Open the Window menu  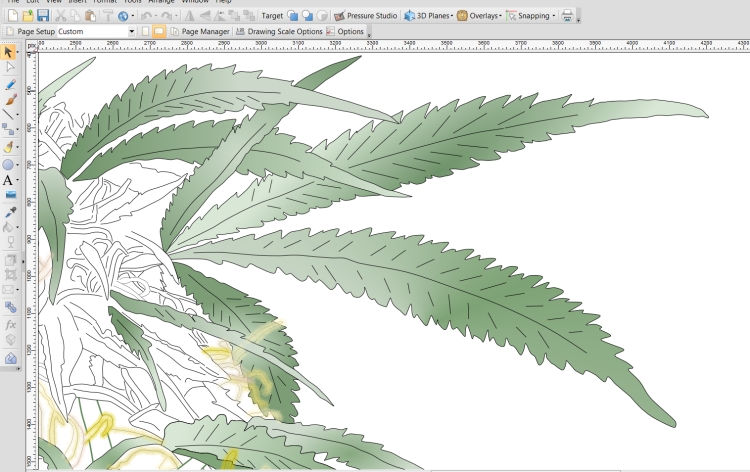(x=195, y=2)
